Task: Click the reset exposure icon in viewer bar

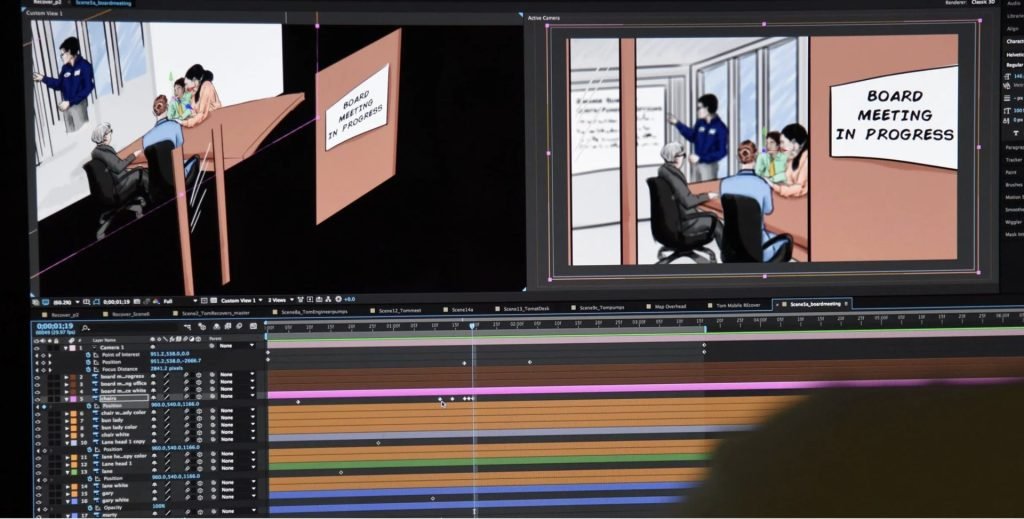Action: (338, 300)
